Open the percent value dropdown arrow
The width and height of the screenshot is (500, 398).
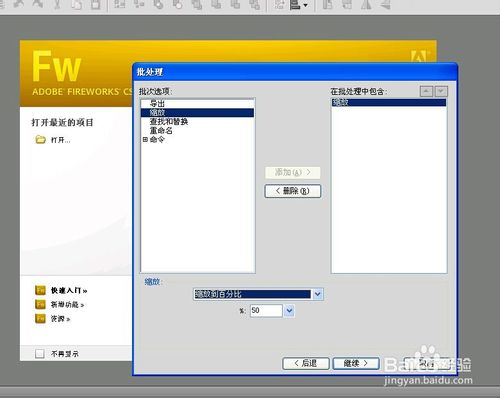click(289, 311)
